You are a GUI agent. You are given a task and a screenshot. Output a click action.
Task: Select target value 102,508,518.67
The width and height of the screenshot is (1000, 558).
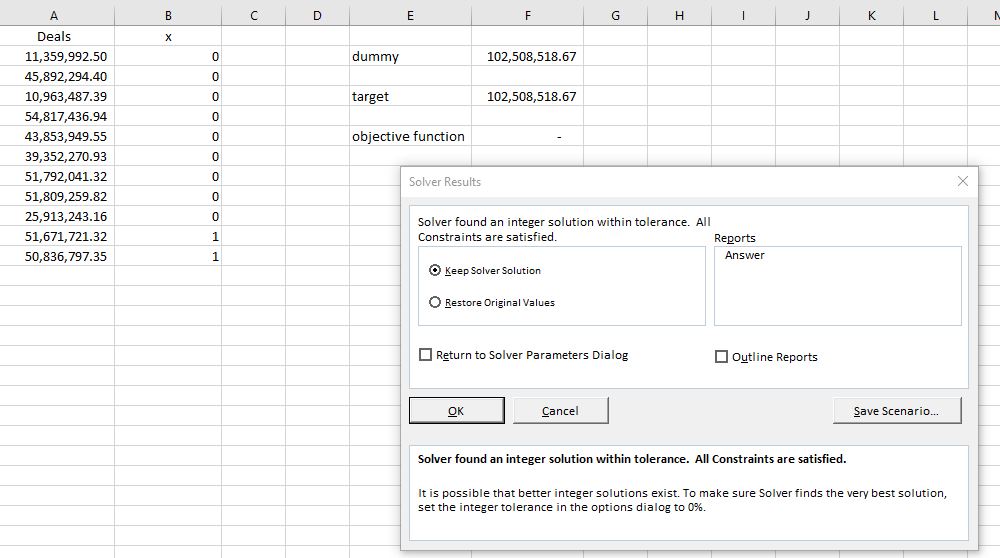pos(527,96)
